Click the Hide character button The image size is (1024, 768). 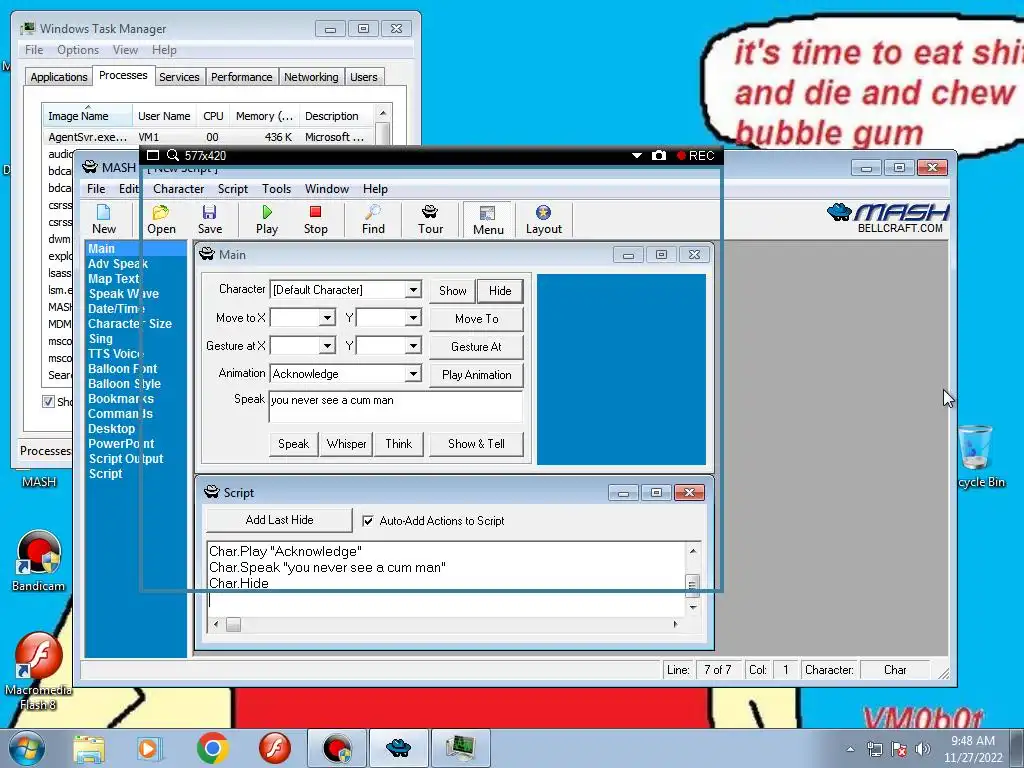click(x=500, y=291)
